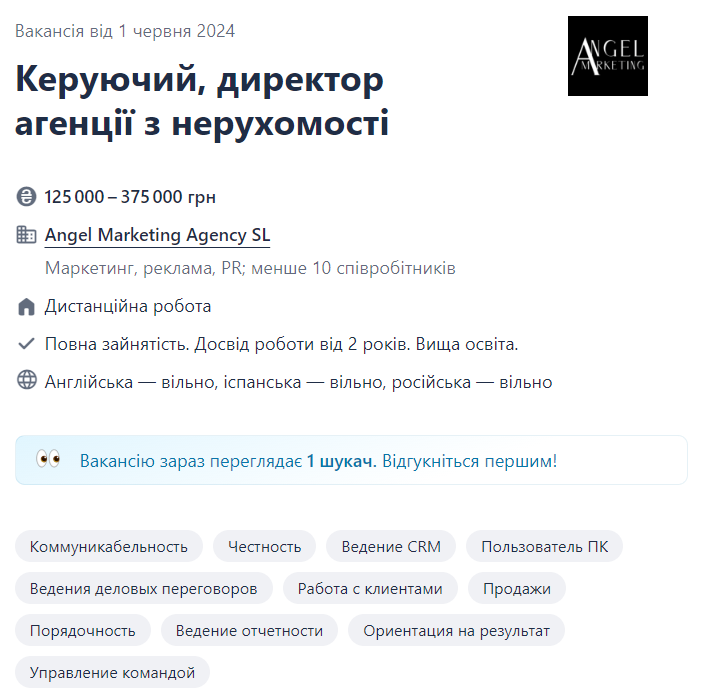Click the Пользователь ПК tag
This screenshot has width=703, height=700.
pos(544,546)
